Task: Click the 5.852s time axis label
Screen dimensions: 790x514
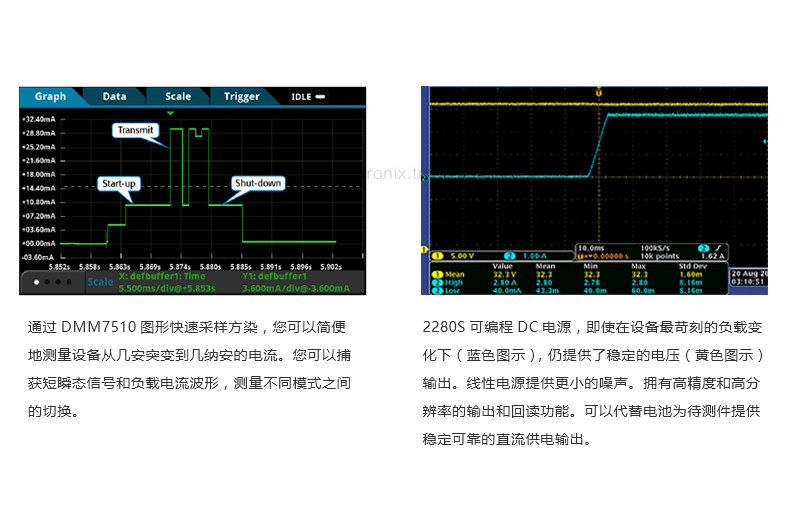Action: tap(59, 267)
